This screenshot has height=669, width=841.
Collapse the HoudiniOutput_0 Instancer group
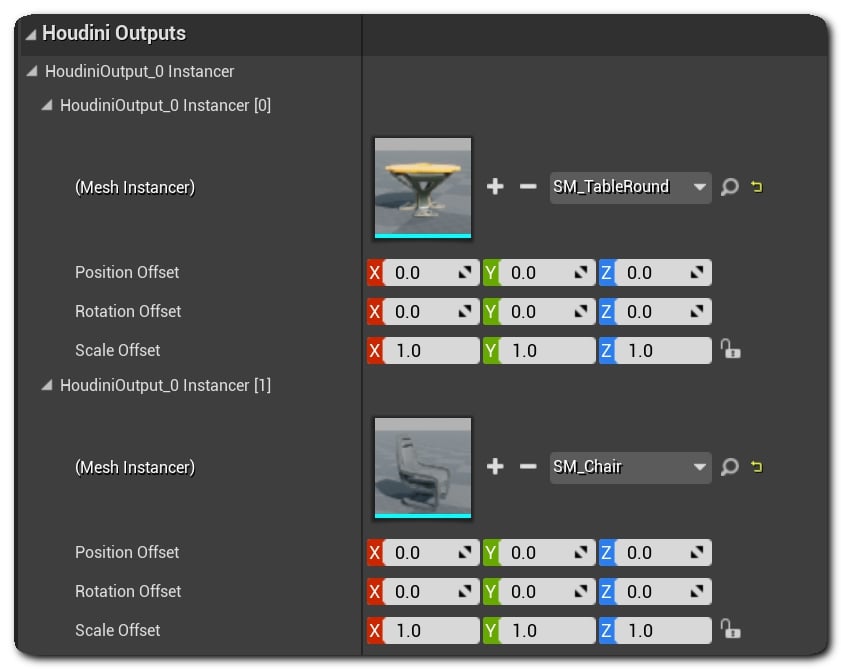pos(32,71)
